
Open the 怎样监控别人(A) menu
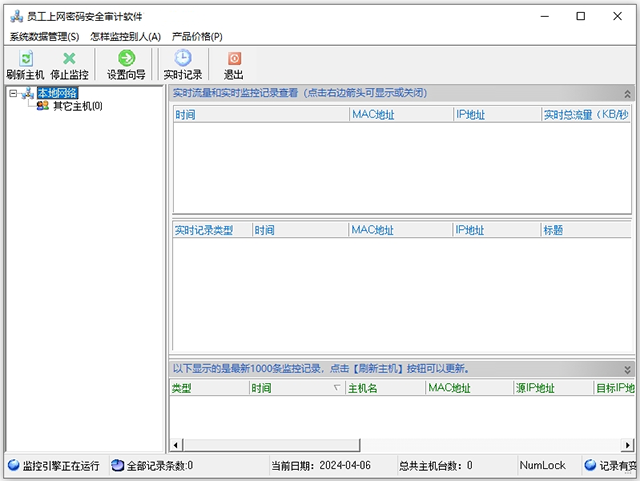[126, 37]
